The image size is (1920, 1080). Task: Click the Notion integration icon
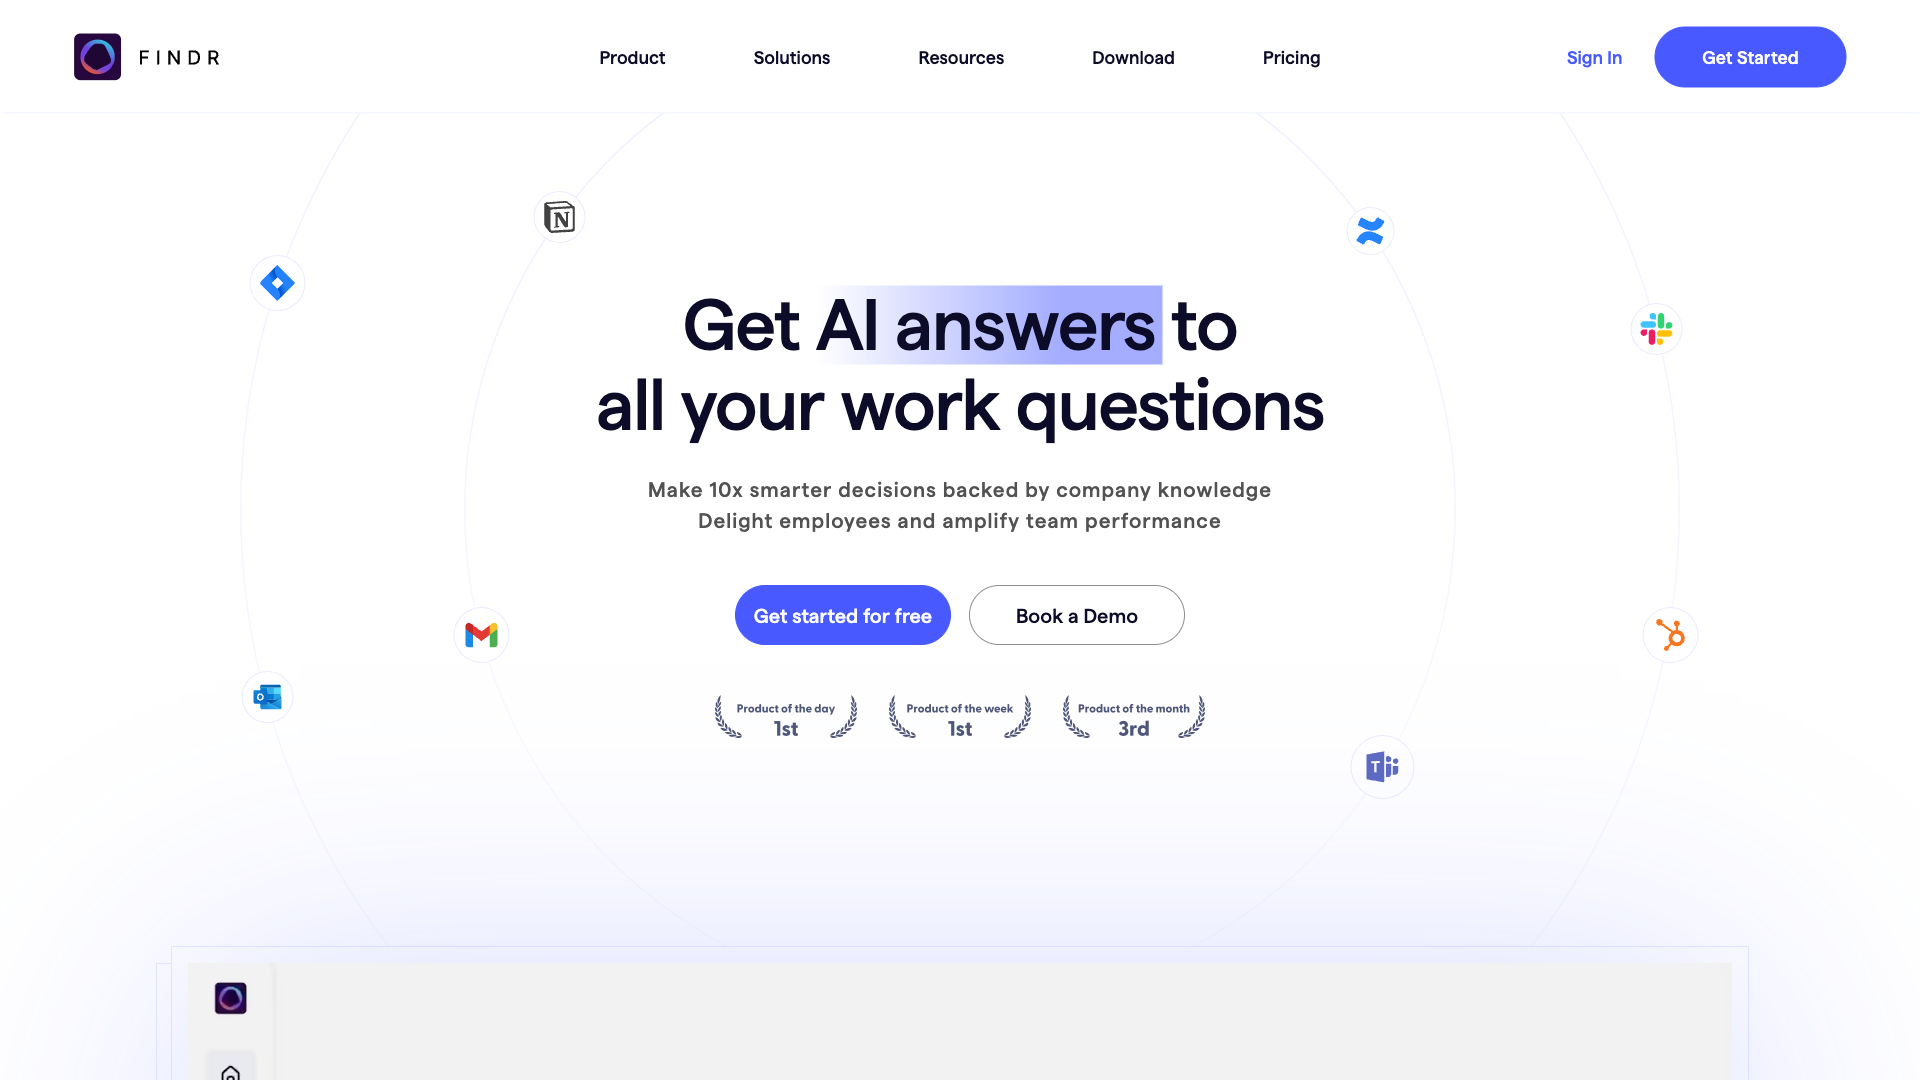pos(559,216)
